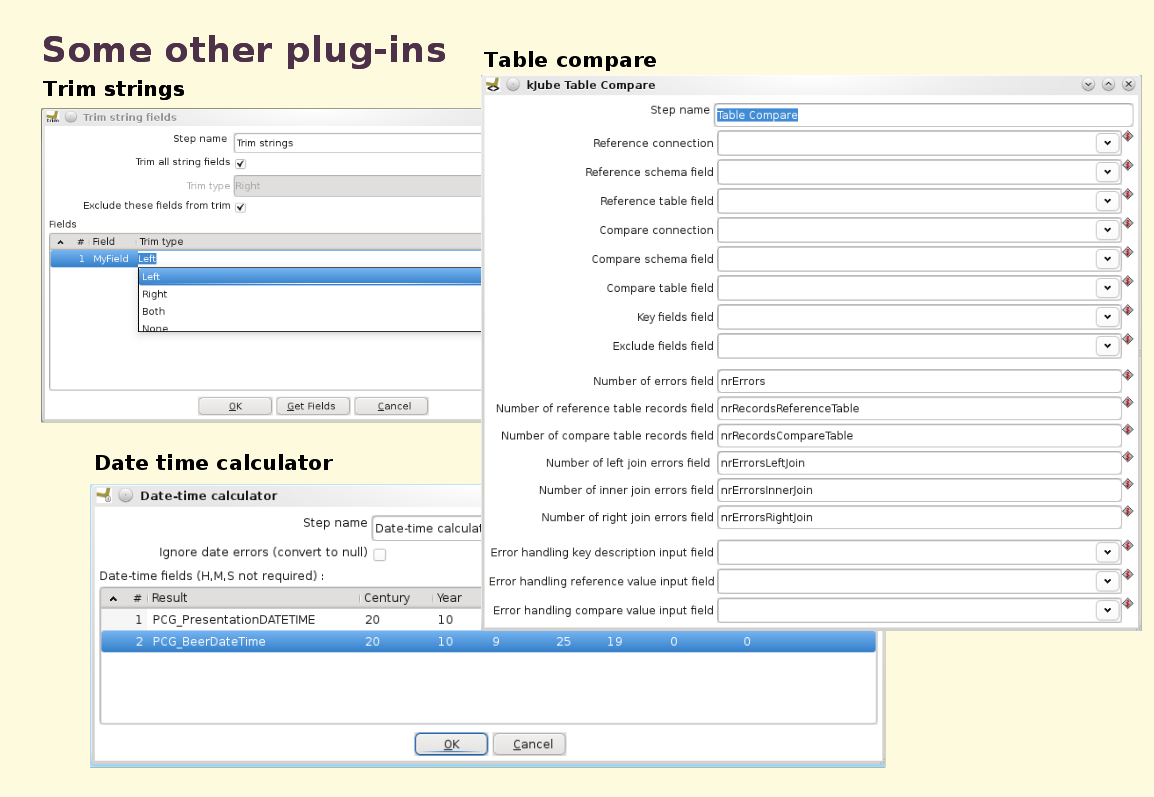
Task: Click OK in Trim string fields dialog
Action: coord(236,406)
